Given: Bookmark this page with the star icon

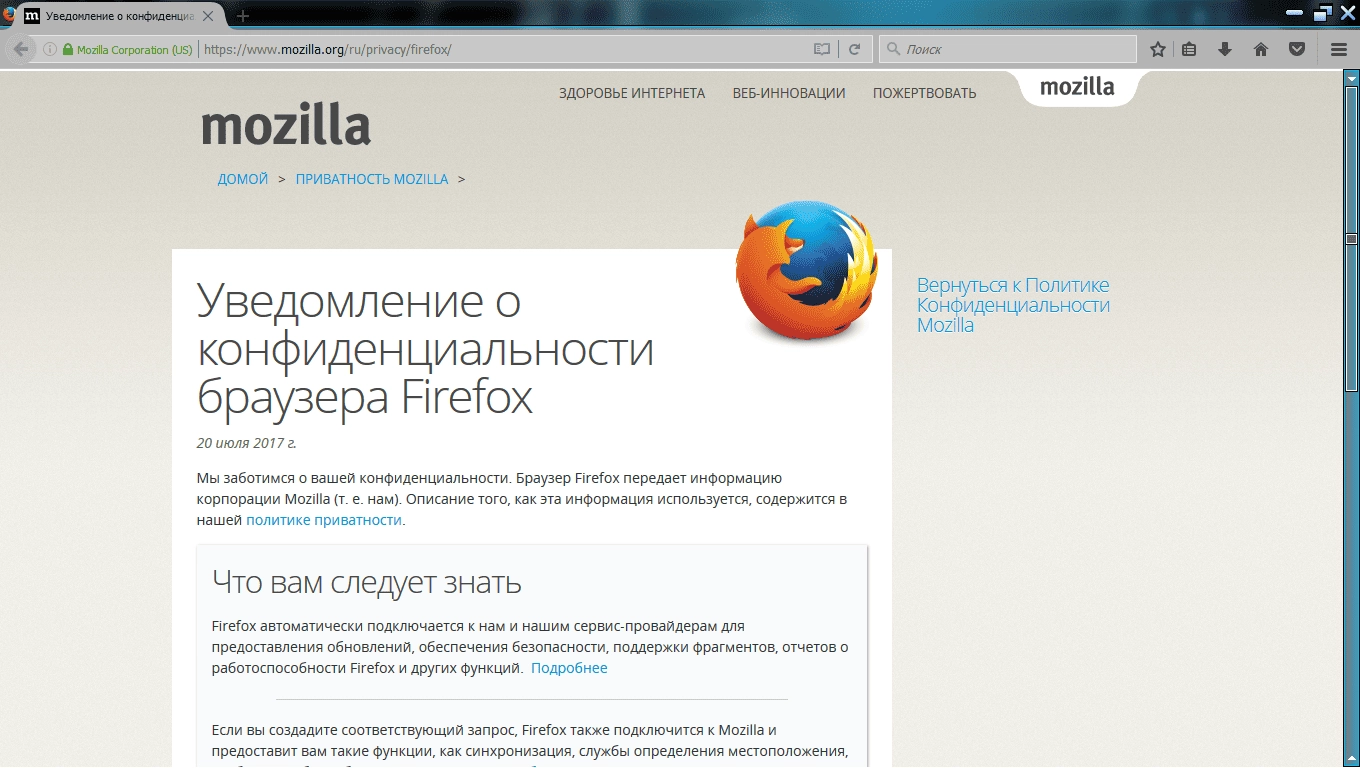Looking at the screenshot, I should 1158,49.
